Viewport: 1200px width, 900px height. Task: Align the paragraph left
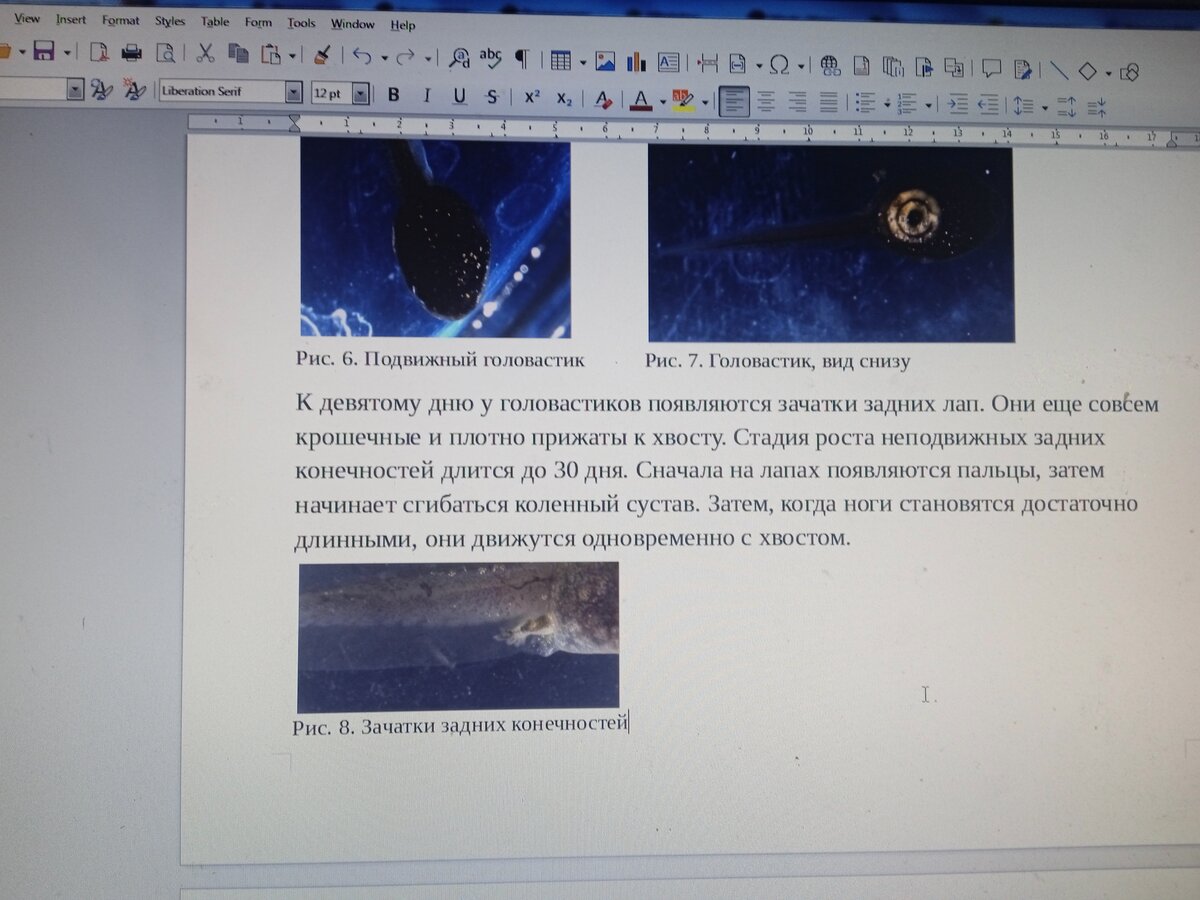[x=734, y=101]
